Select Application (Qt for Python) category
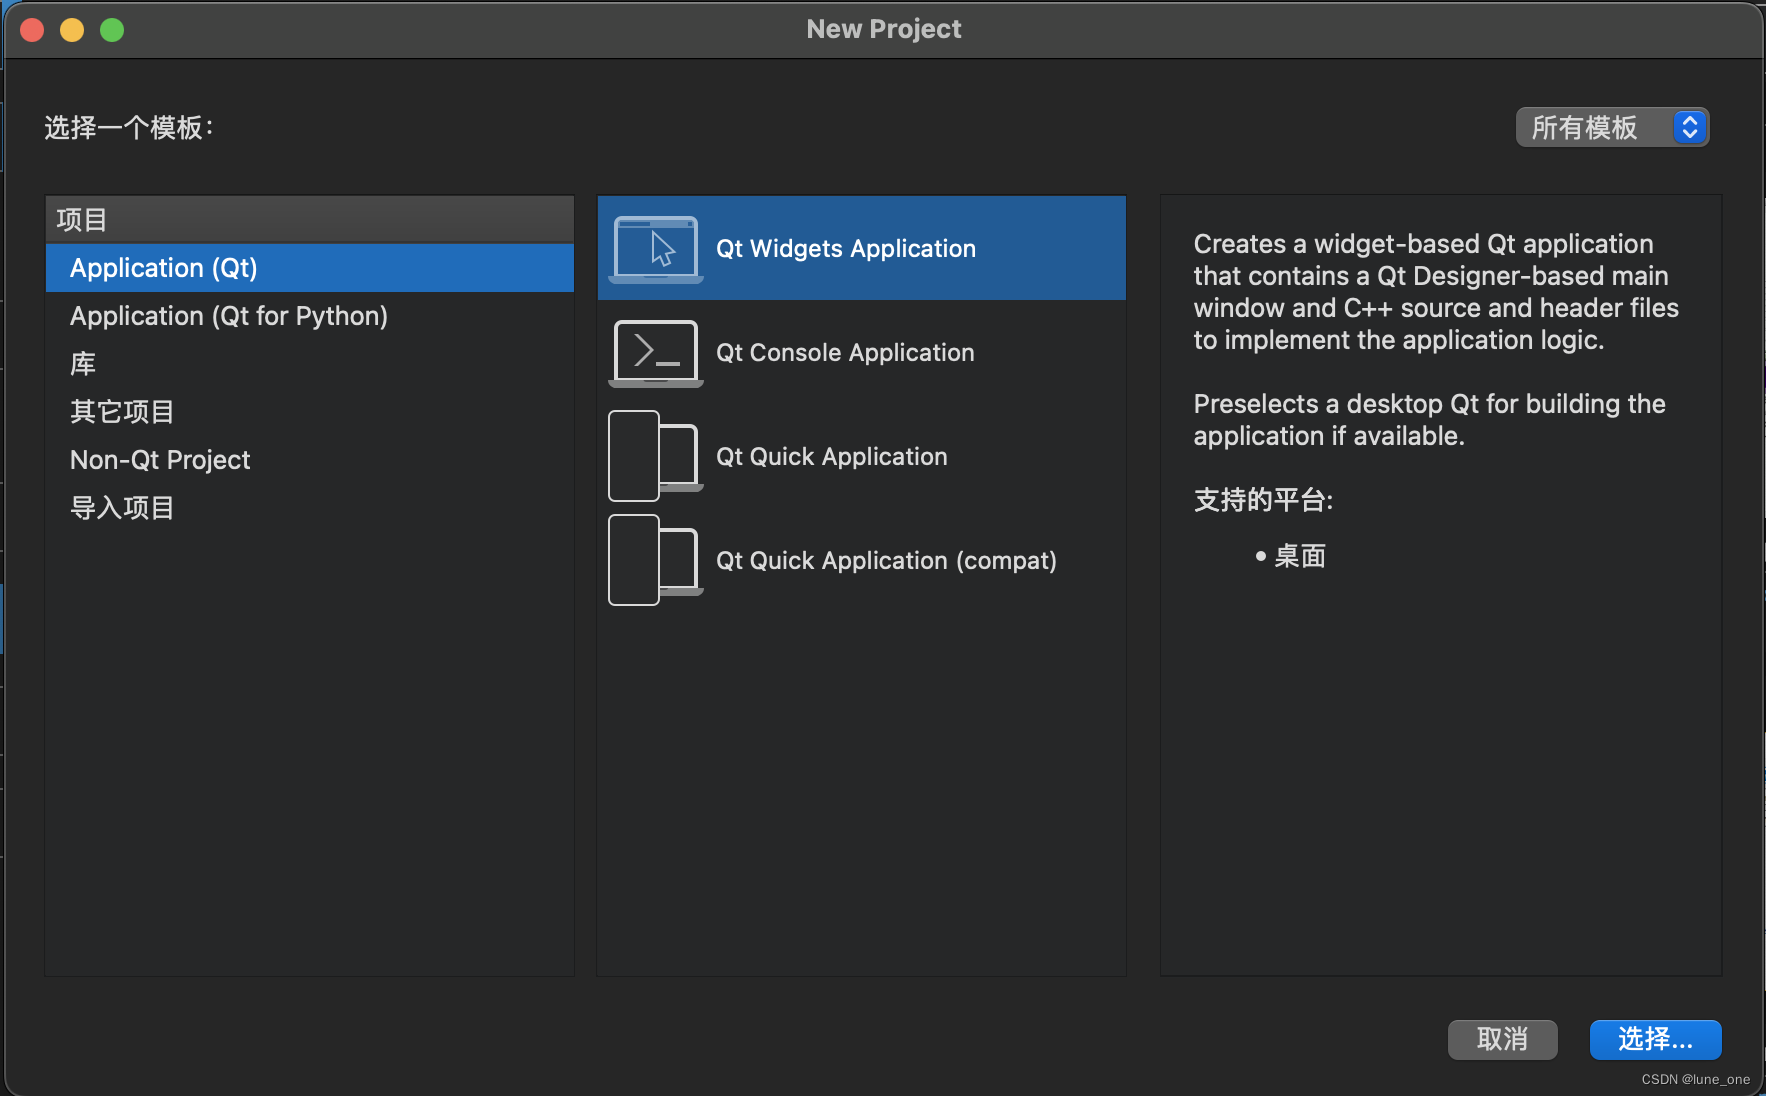1766x1096 pixels. tap(228, 315)
